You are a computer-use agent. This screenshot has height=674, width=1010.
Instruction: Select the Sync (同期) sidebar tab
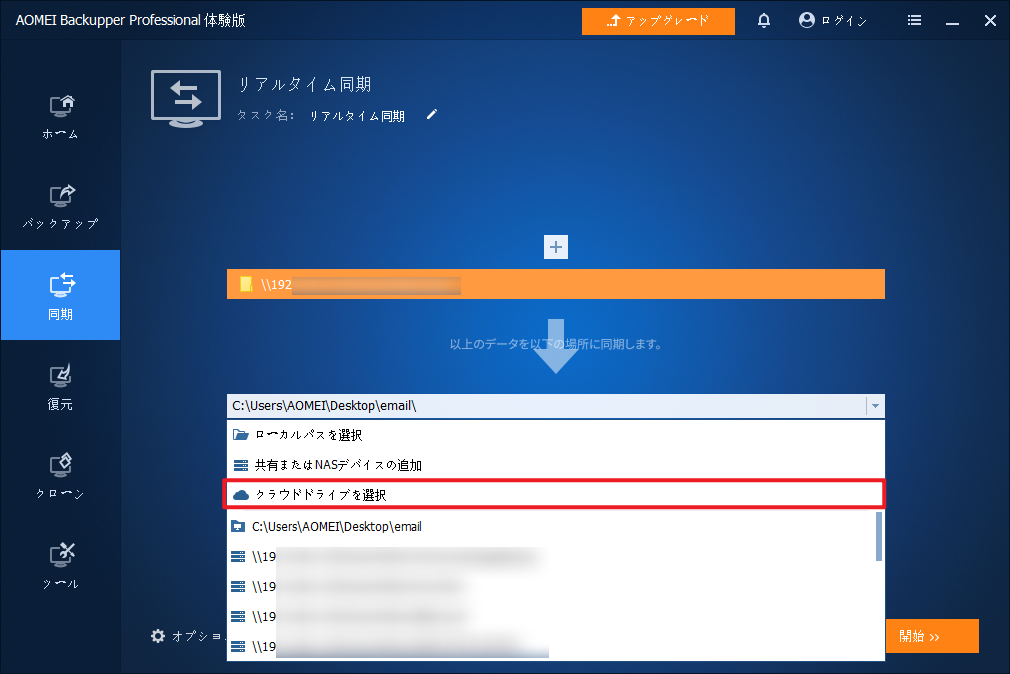(x=60, y=295)
